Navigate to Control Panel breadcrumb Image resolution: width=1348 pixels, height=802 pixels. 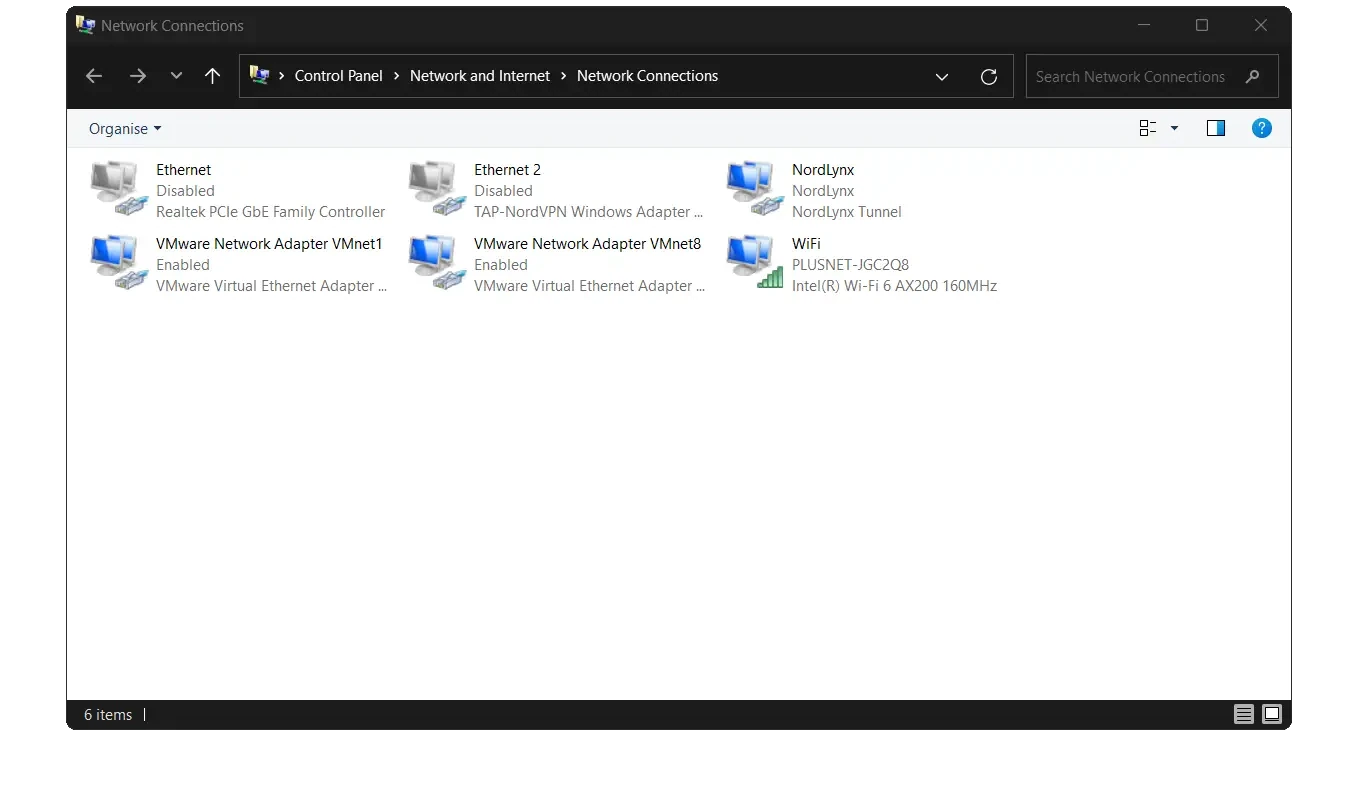(x=339, y=76)
